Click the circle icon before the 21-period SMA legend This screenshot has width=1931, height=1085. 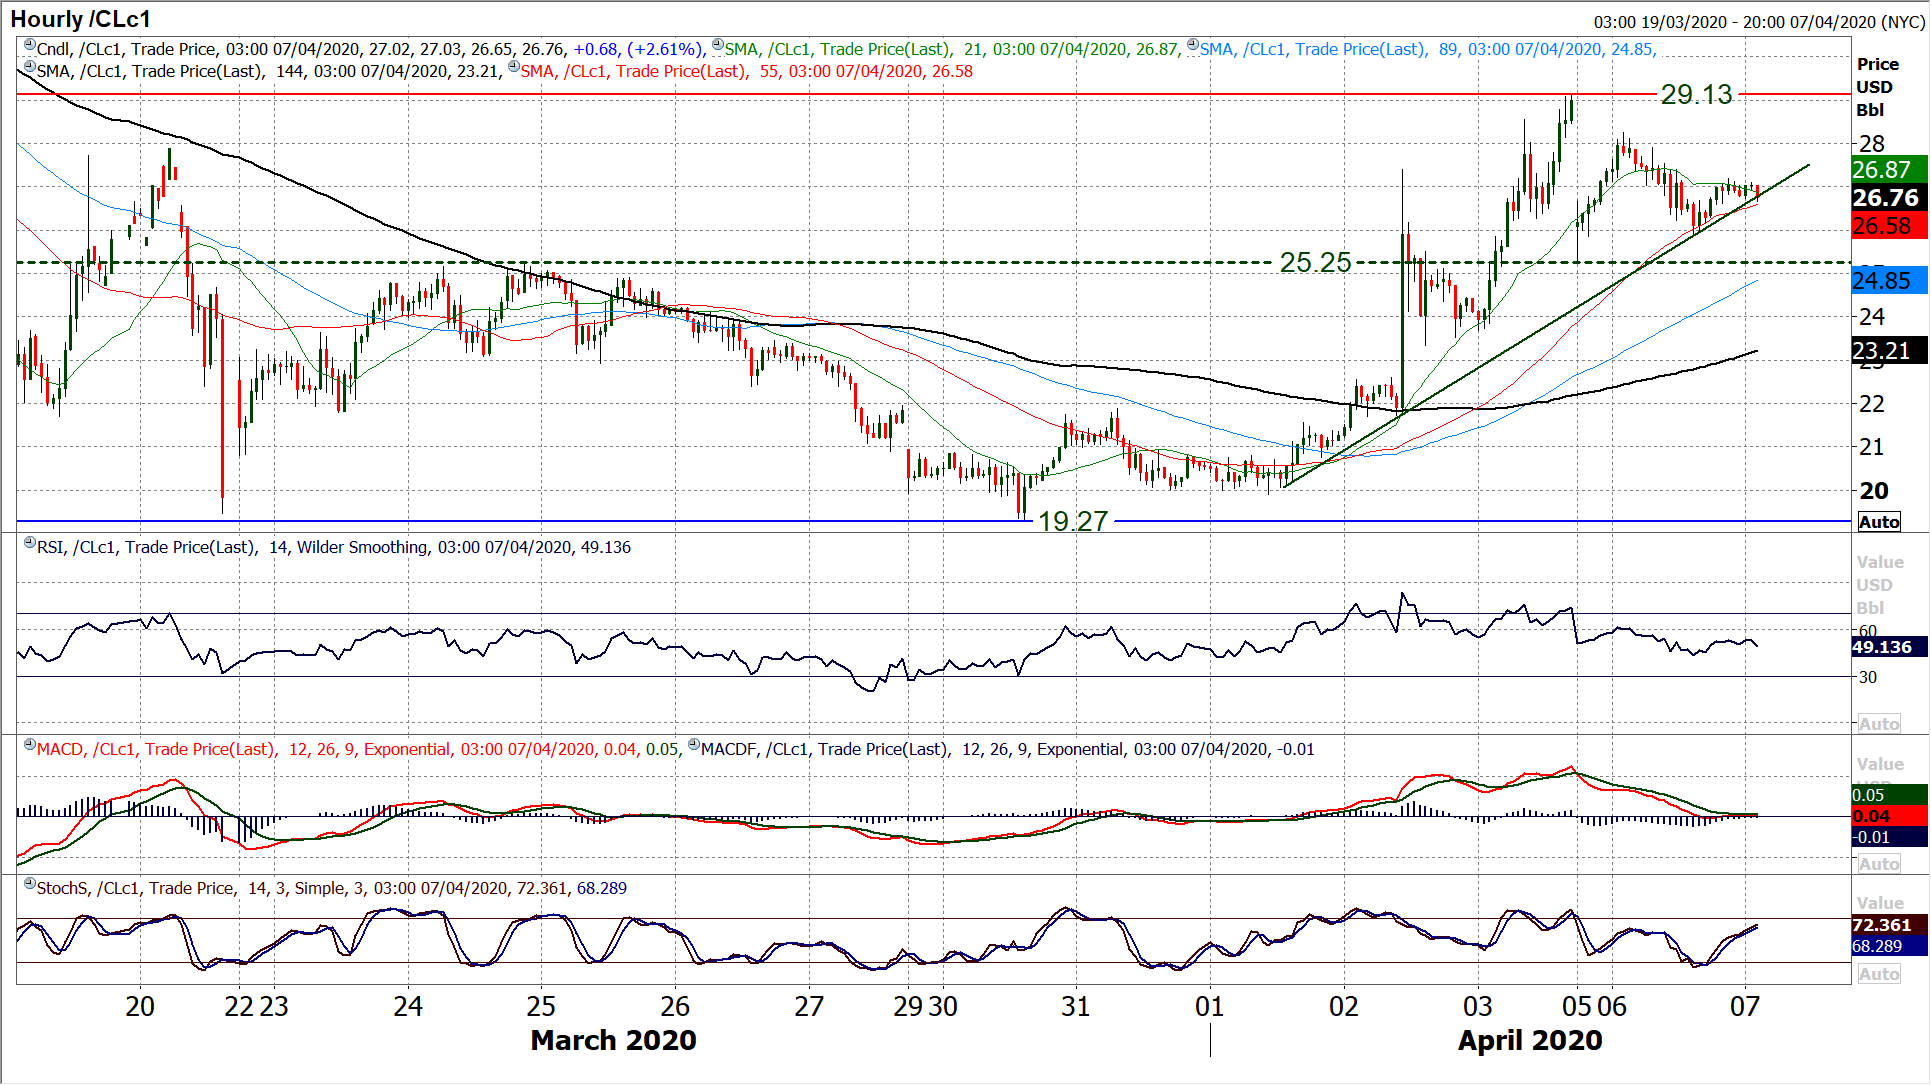pos(718,46)
